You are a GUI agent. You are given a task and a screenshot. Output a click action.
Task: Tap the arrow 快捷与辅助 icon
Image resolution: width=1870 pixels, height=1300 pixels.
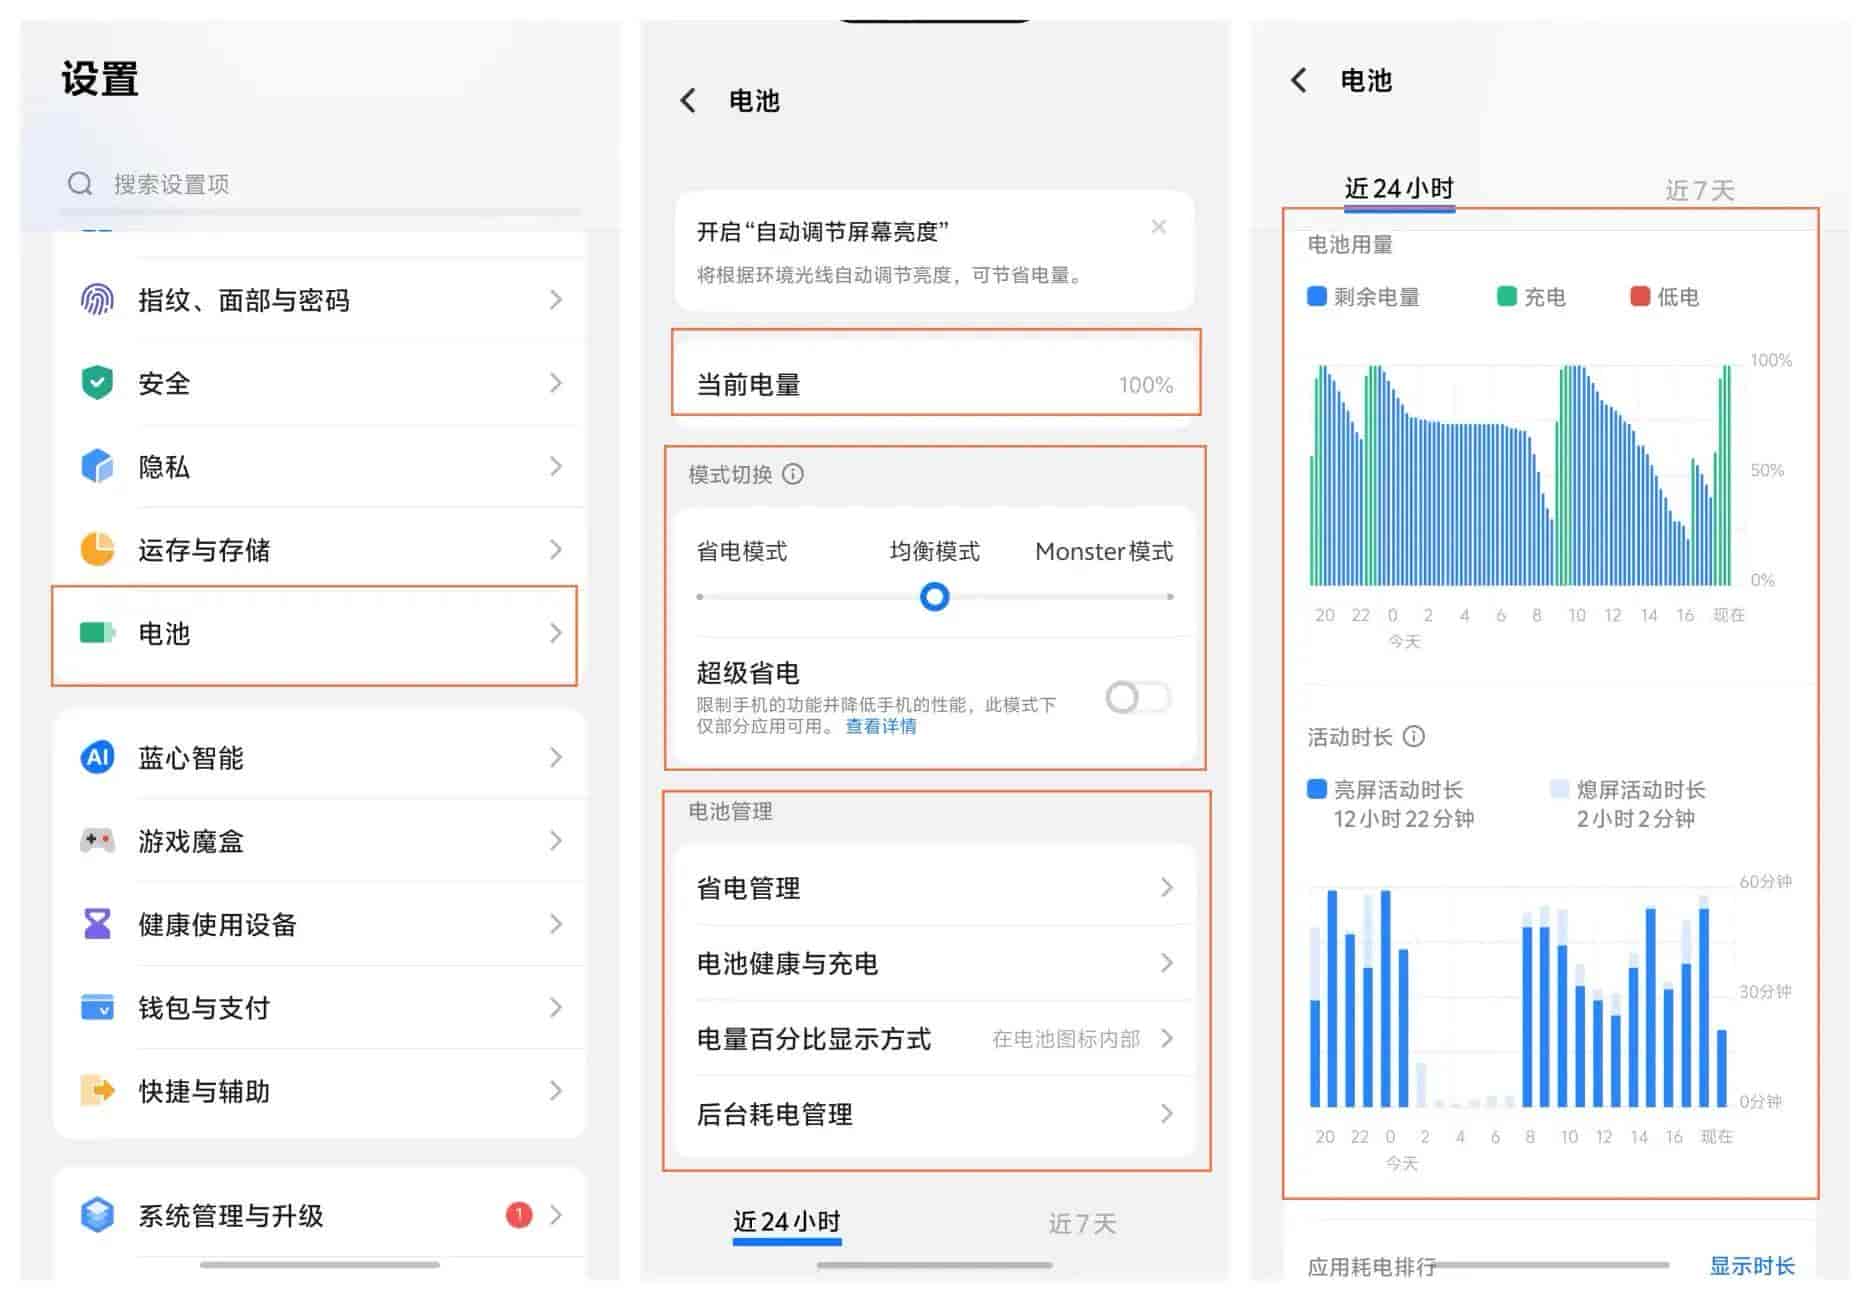[97, 1090]
